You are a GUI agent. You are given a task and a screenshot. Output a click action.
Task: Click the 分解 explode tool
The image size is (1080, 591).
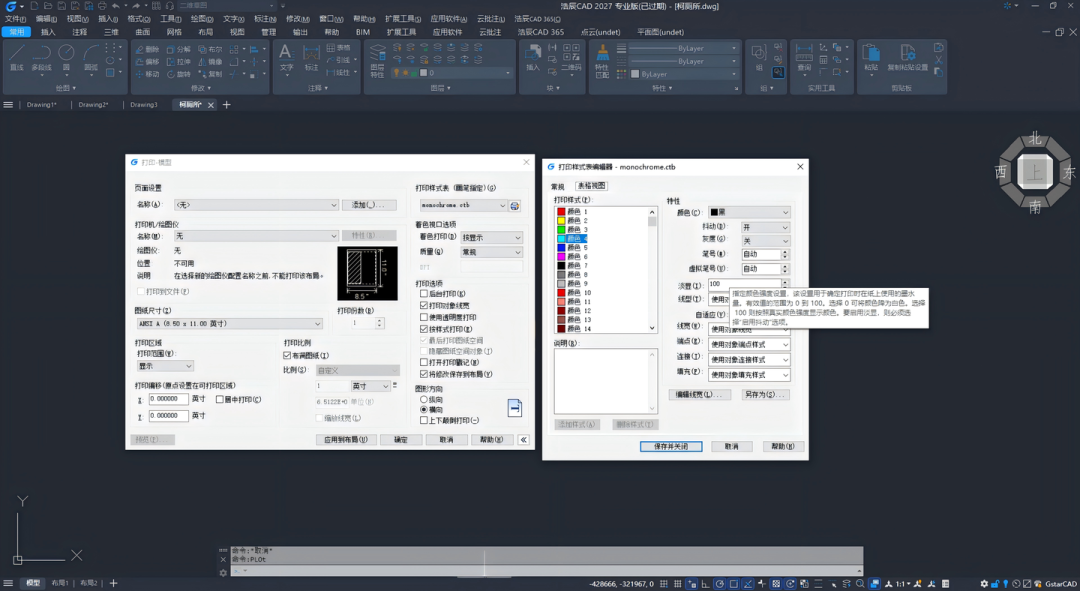tap(179, 50)
